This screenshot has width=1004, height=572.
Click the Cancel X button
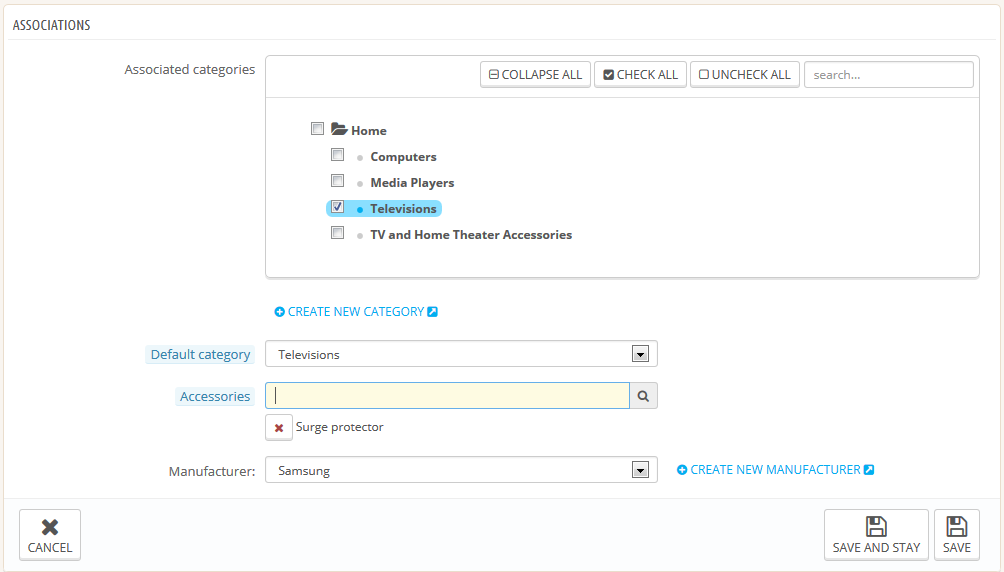click(50, 535)
